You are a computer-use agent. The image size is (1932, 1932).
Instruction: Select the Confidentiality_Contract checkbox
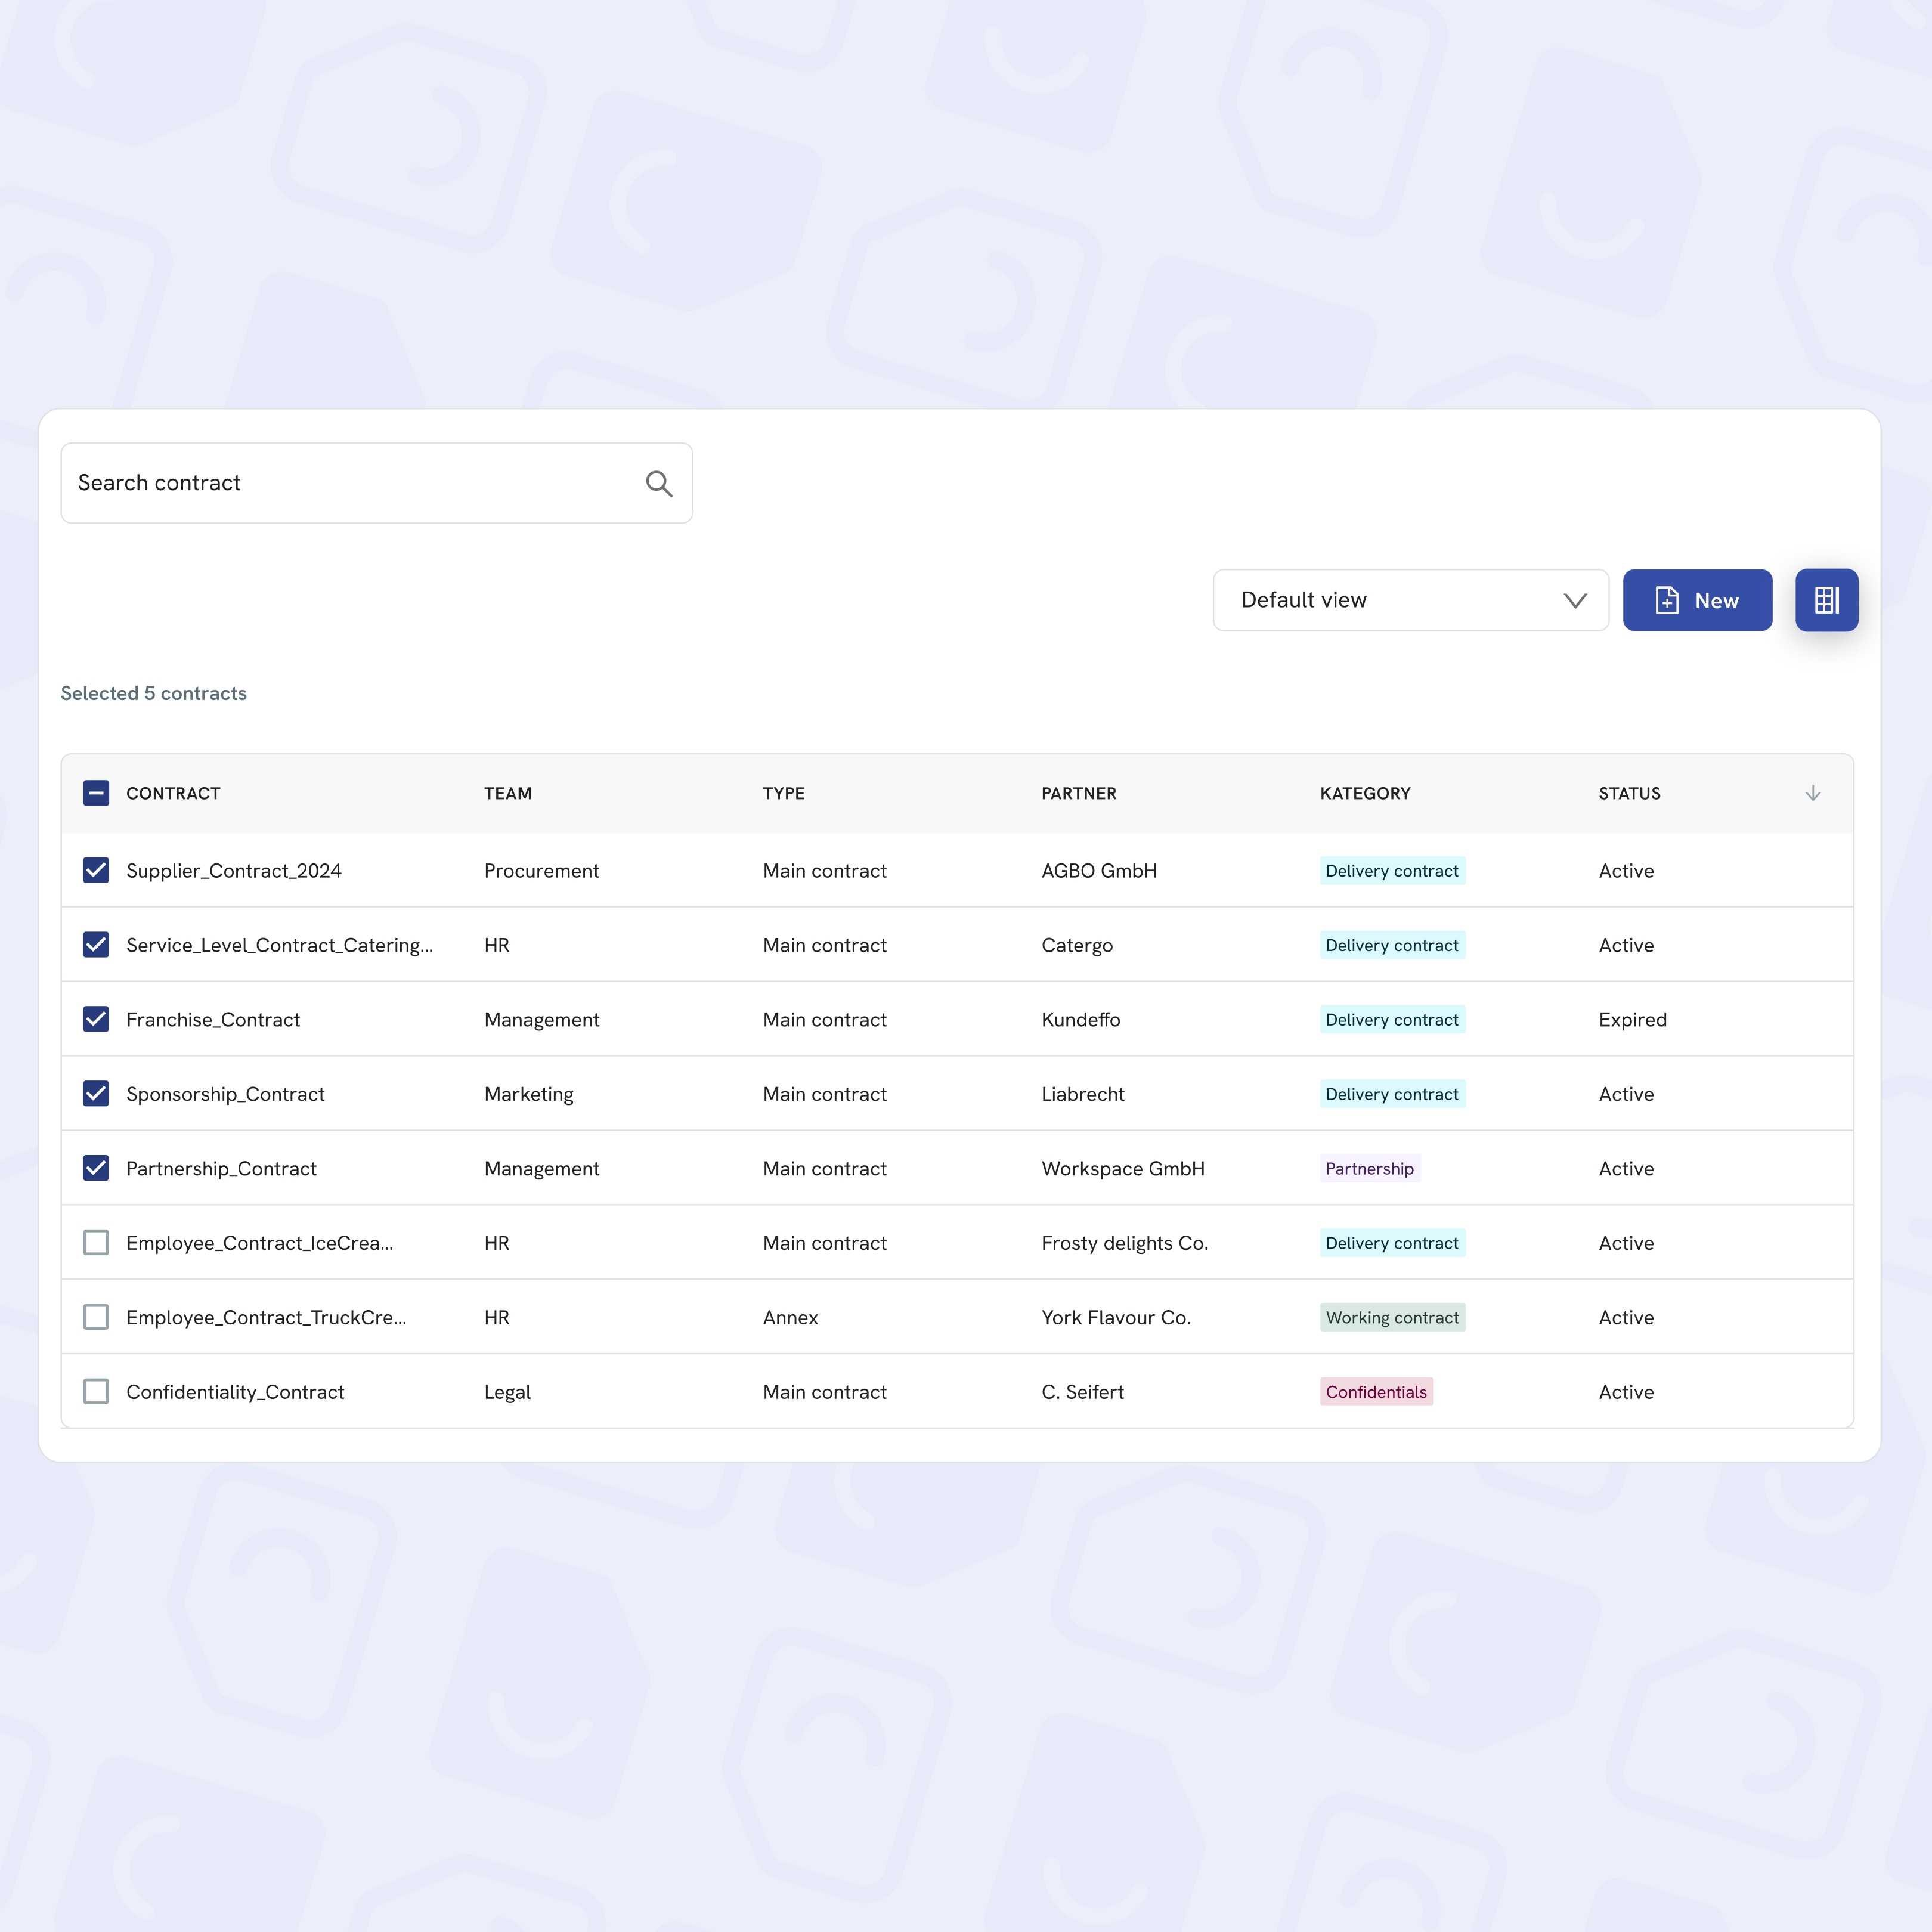96,1392
